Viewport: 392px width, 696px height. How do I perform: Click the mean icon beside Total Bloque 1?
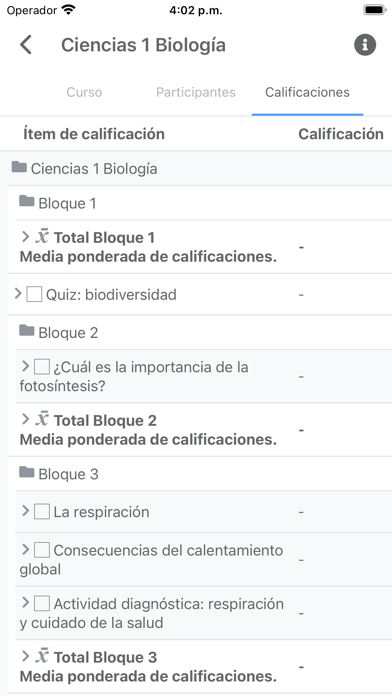[42, 237]
